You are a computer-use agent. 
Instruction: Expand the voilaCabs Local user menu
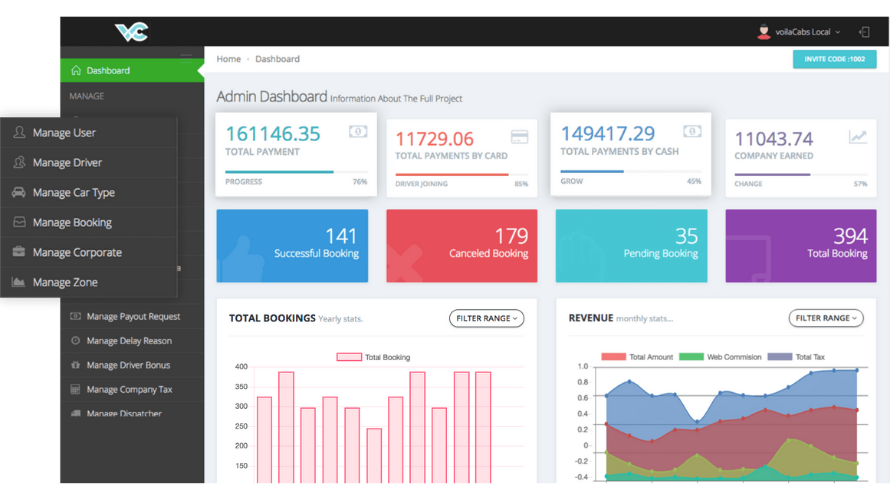coord(799,32)
